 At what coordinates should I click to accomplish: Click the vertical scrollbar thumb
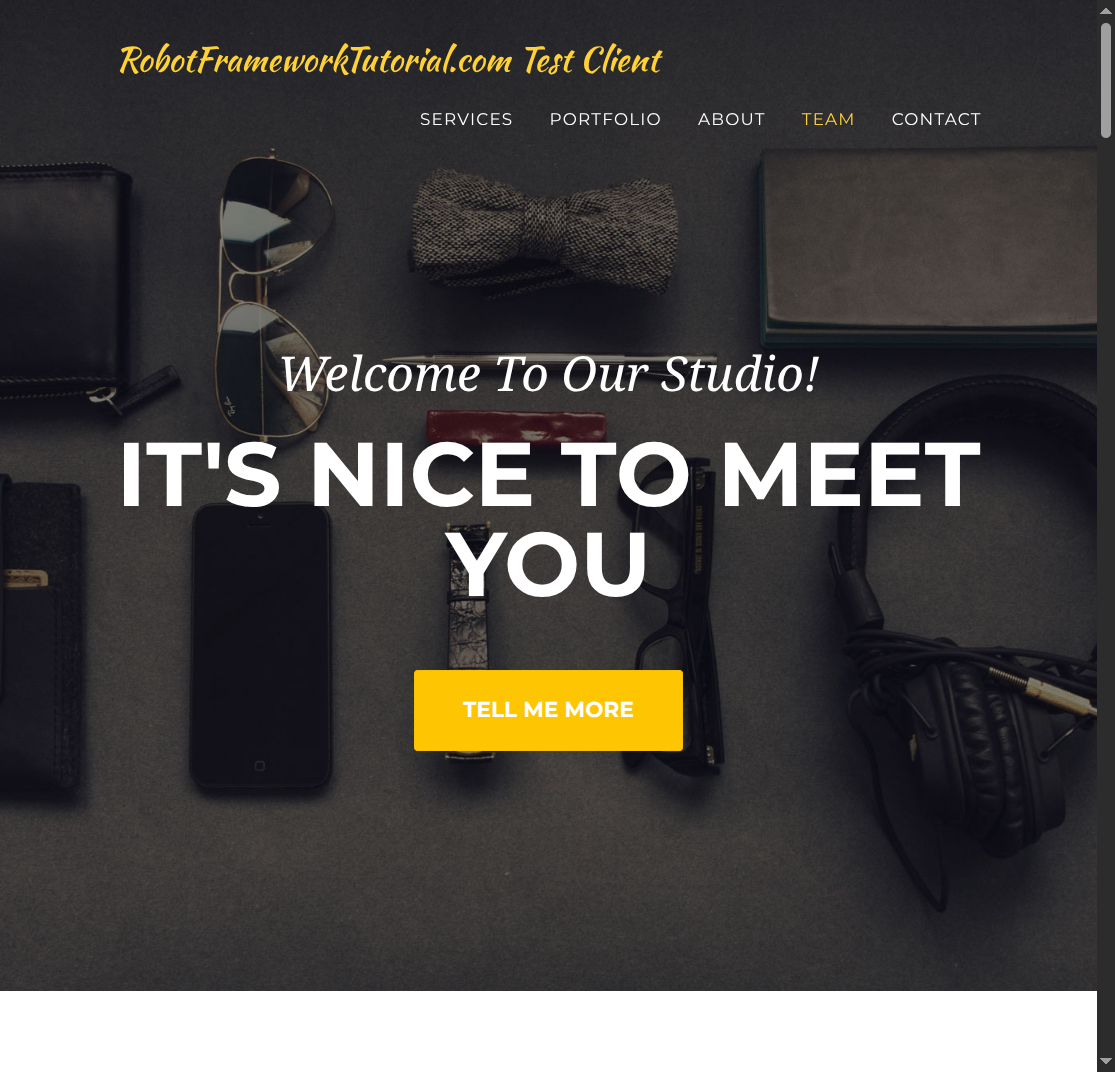[1106, 80]
